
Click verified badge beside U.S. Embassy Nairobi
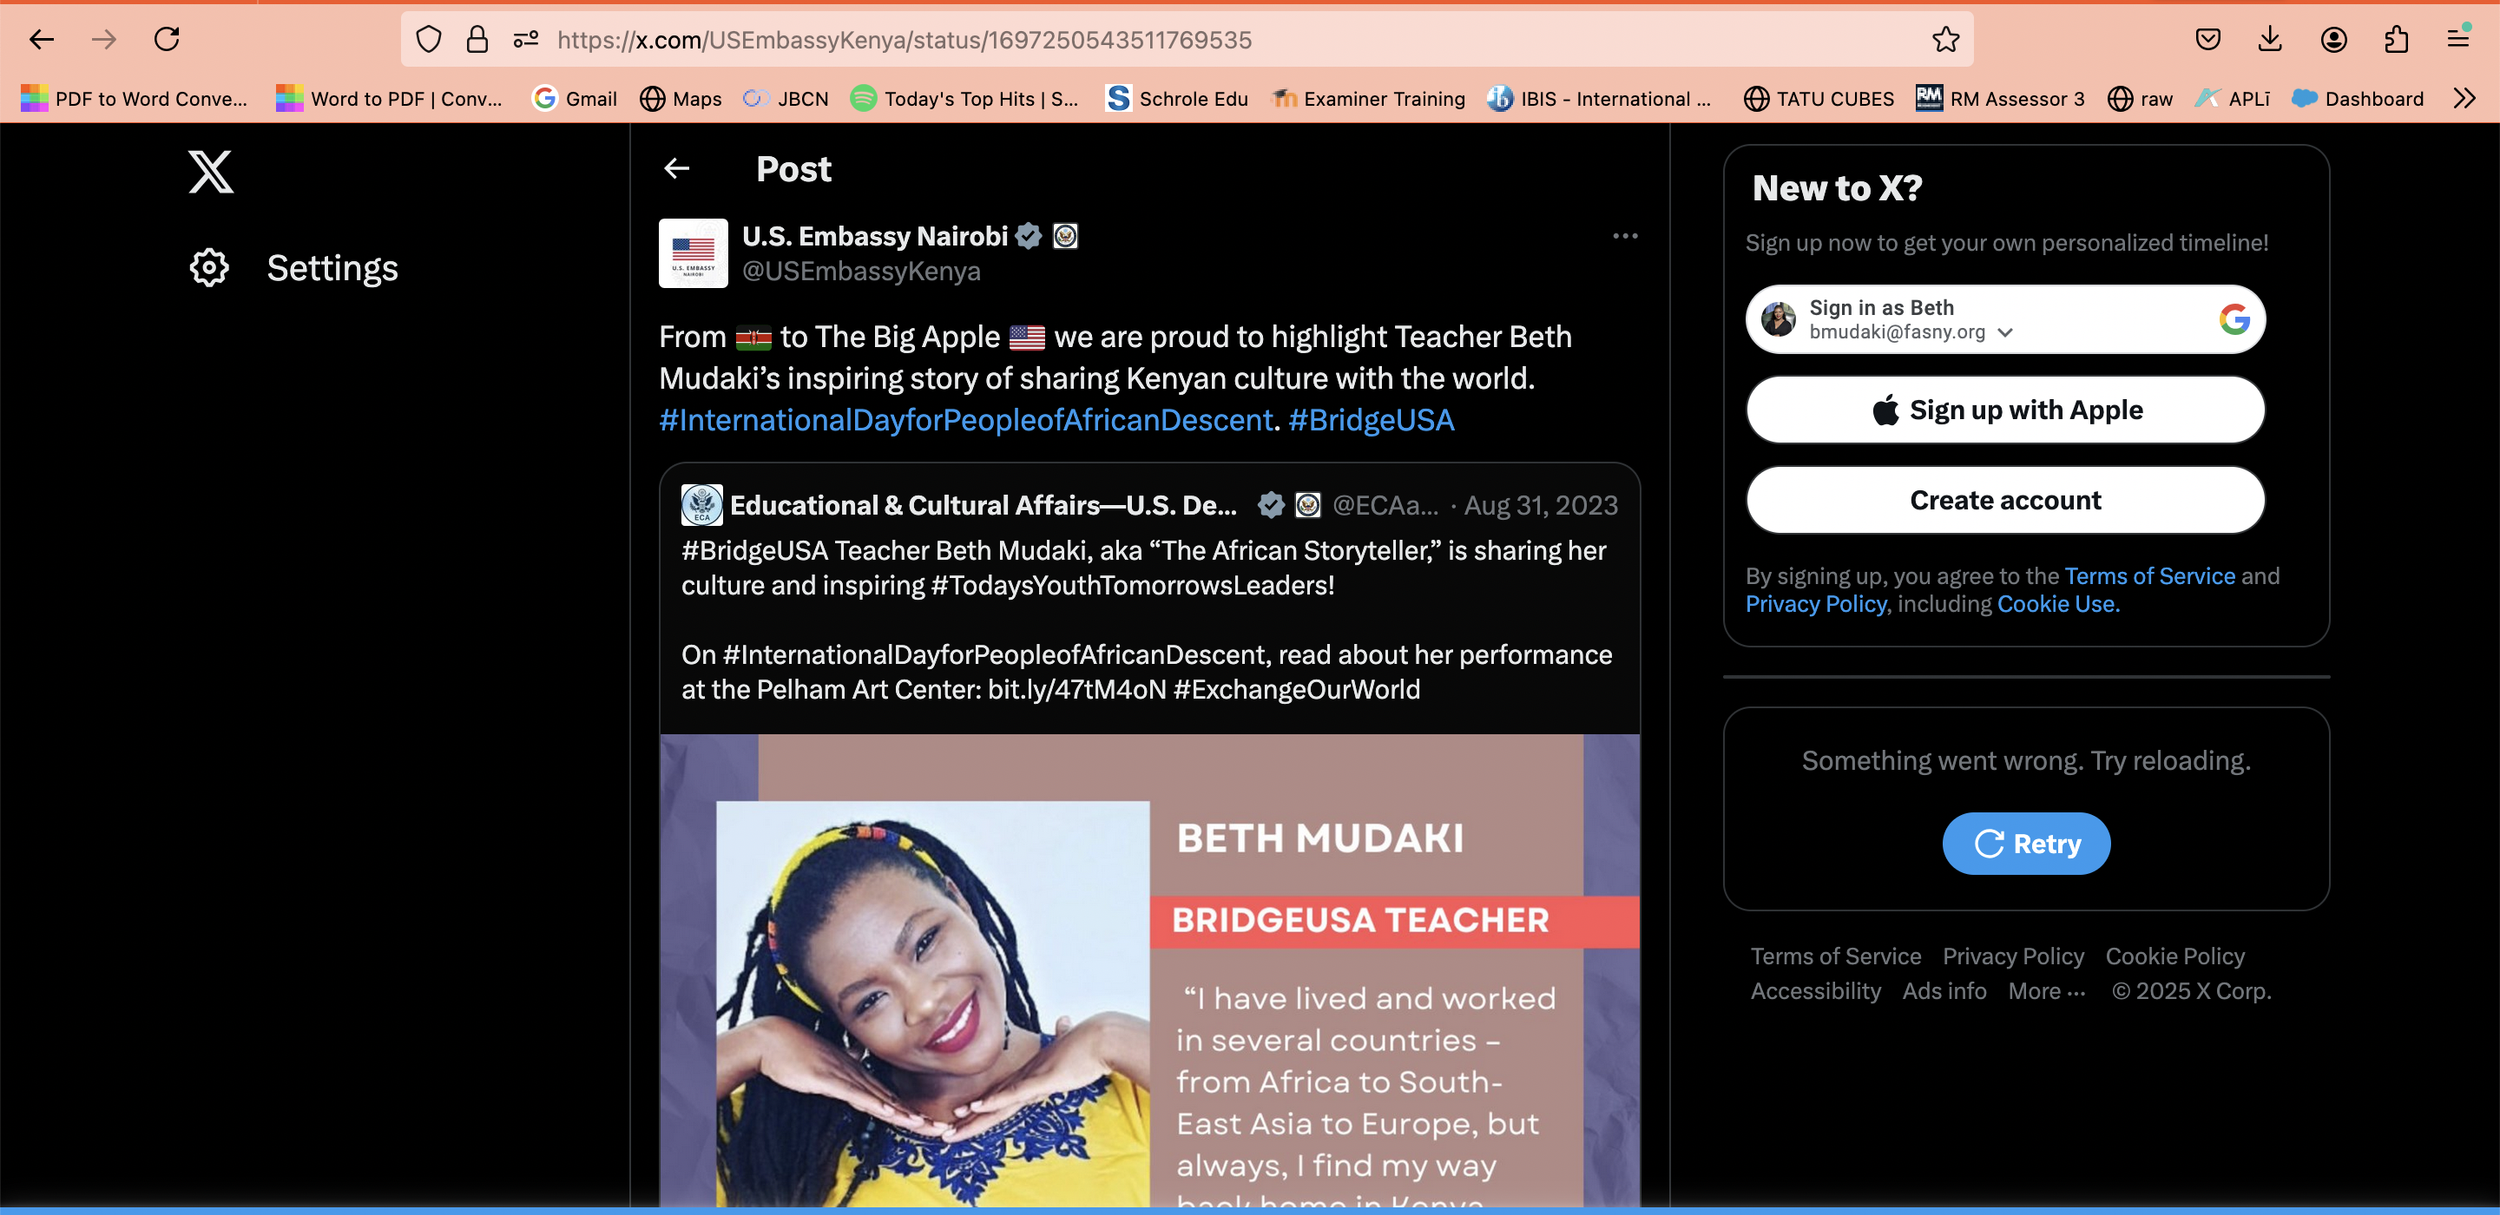(1029, 236)
